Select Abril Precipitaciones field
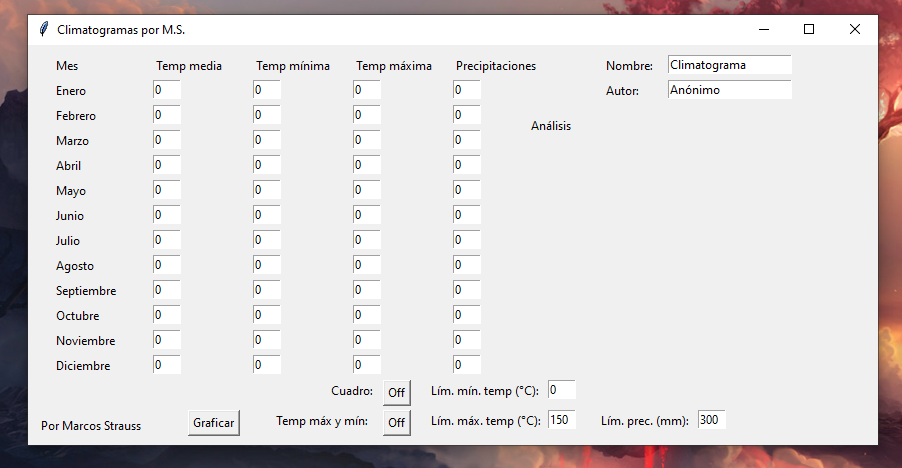The width and height of the screenshot is (902, 468). [x=467, y=164]
